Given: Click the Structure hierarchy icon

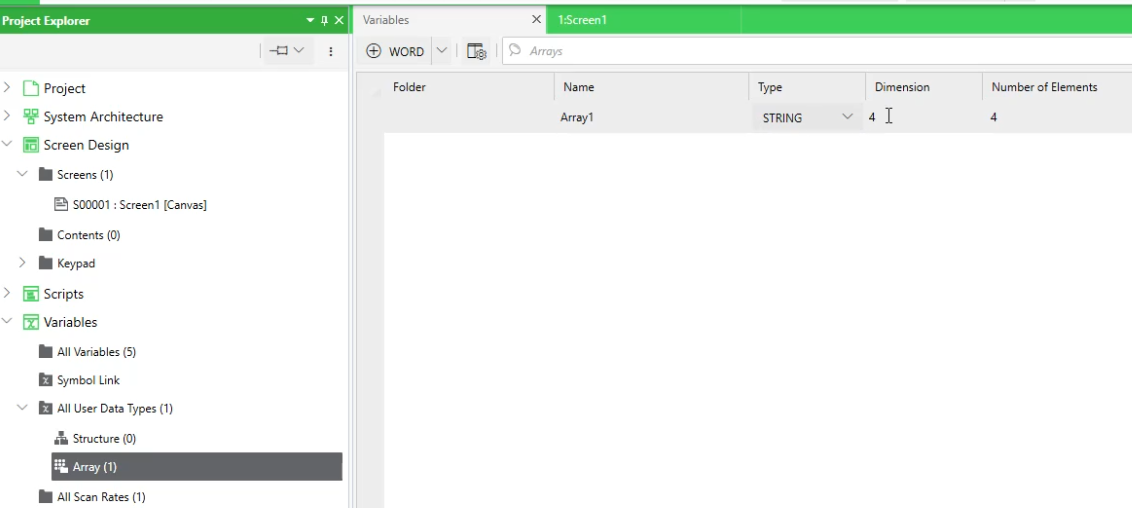Looking at the screenshot, I should click(61, 438).
